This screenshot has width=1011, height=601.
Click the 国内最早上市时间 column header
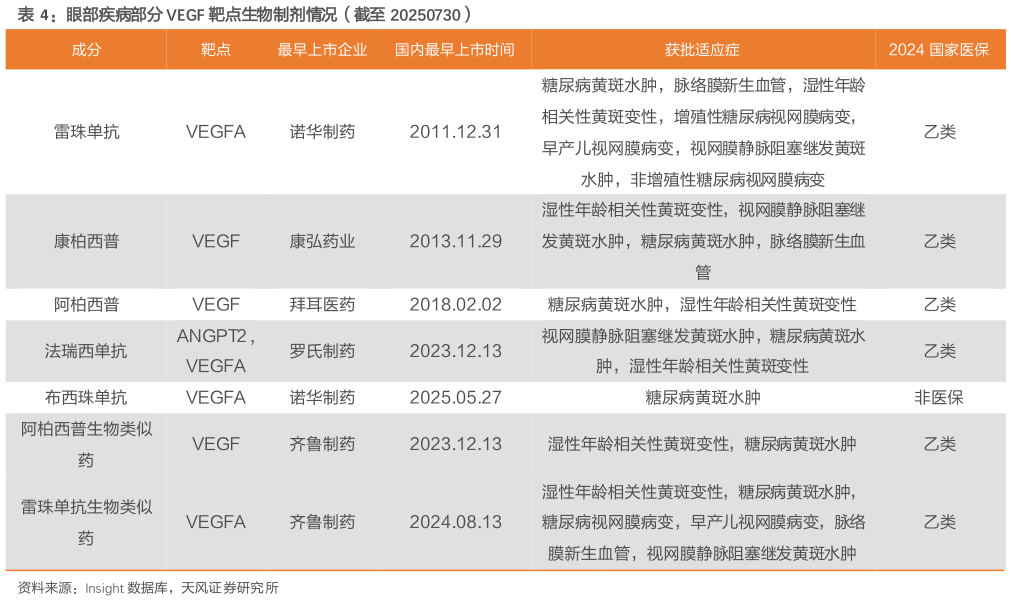pos(455,48)
